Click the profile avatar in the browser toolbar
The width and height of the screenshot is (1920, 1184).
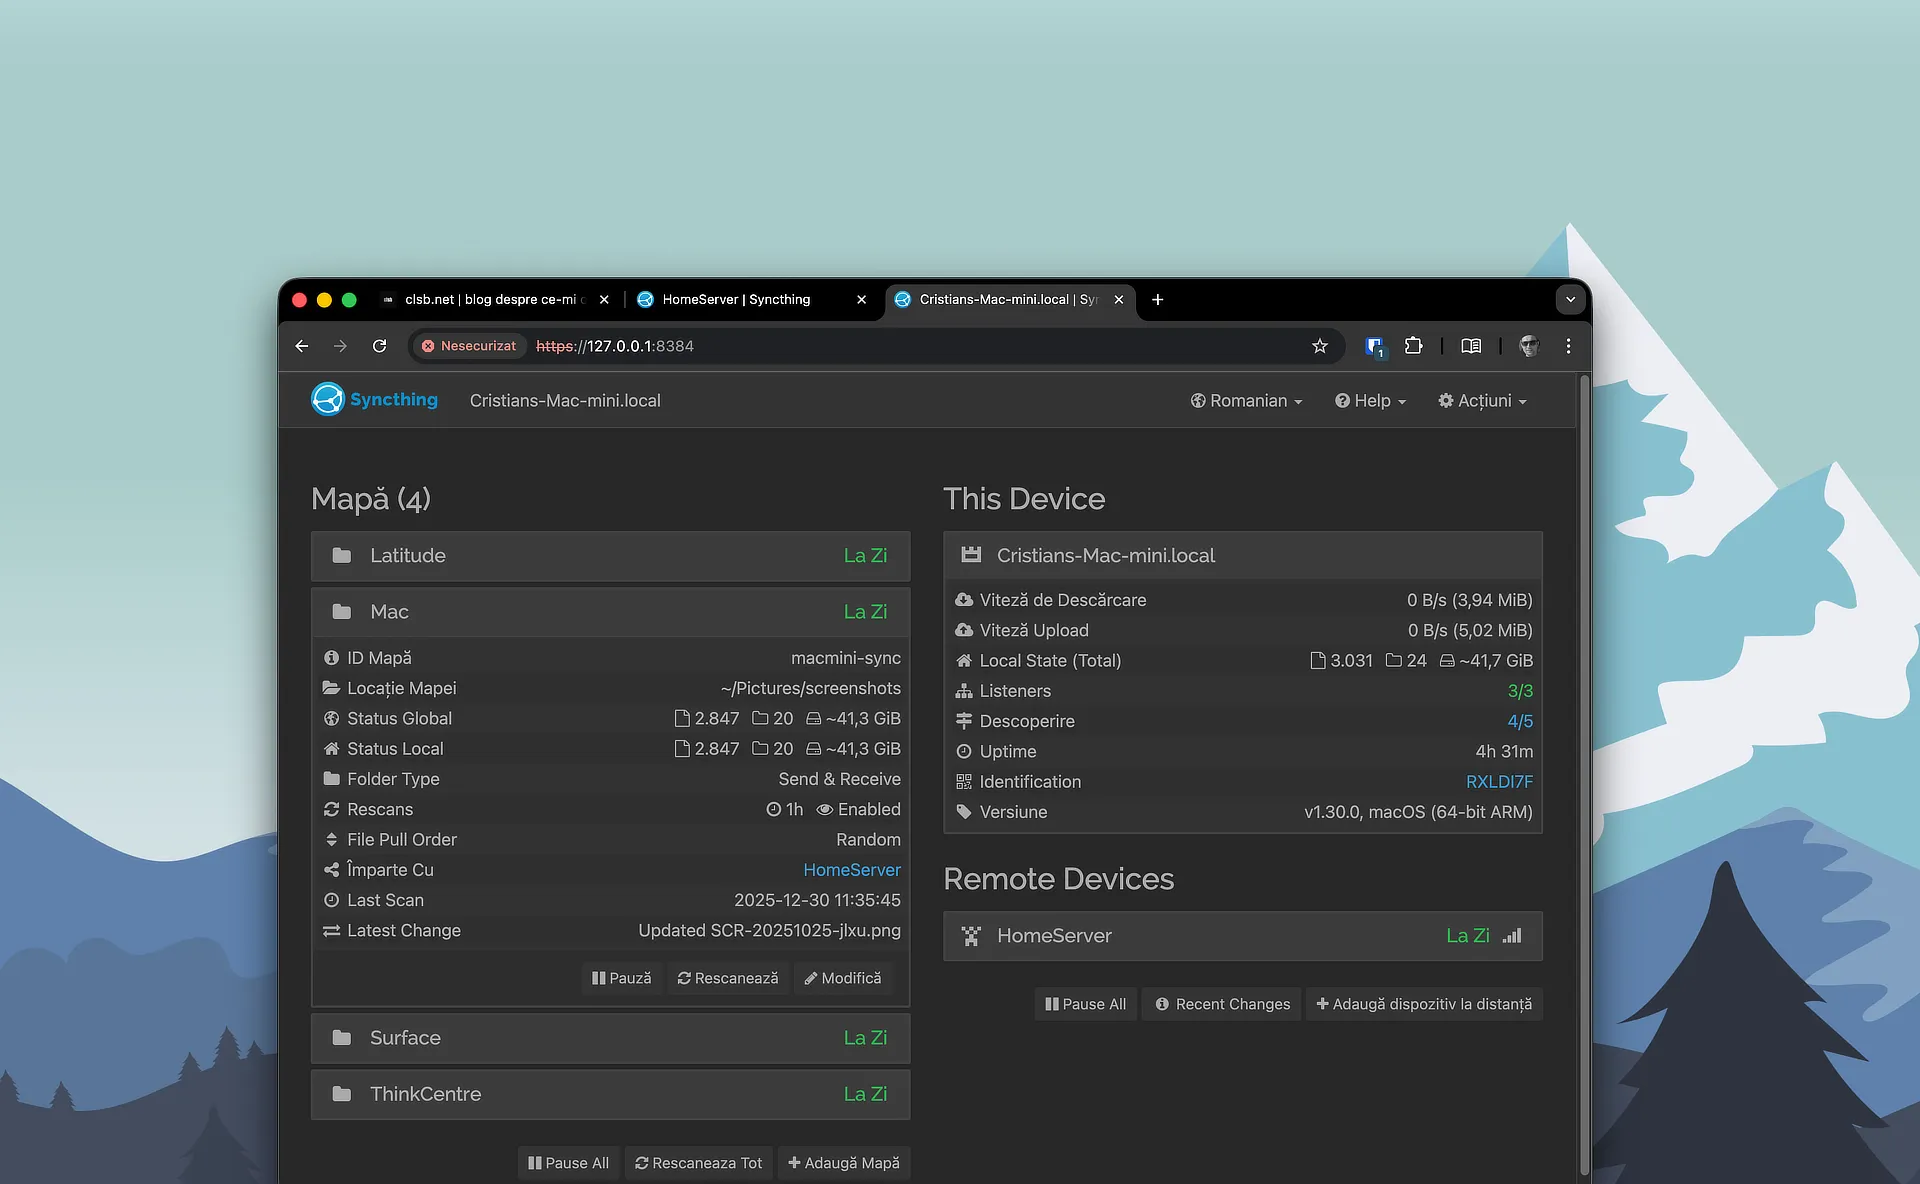click(1528, 346)
